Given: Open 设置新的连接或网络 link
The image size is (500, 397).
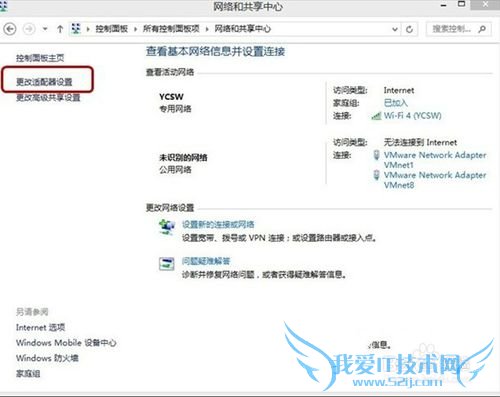Looking at the screenshot, I should (218, 224).
